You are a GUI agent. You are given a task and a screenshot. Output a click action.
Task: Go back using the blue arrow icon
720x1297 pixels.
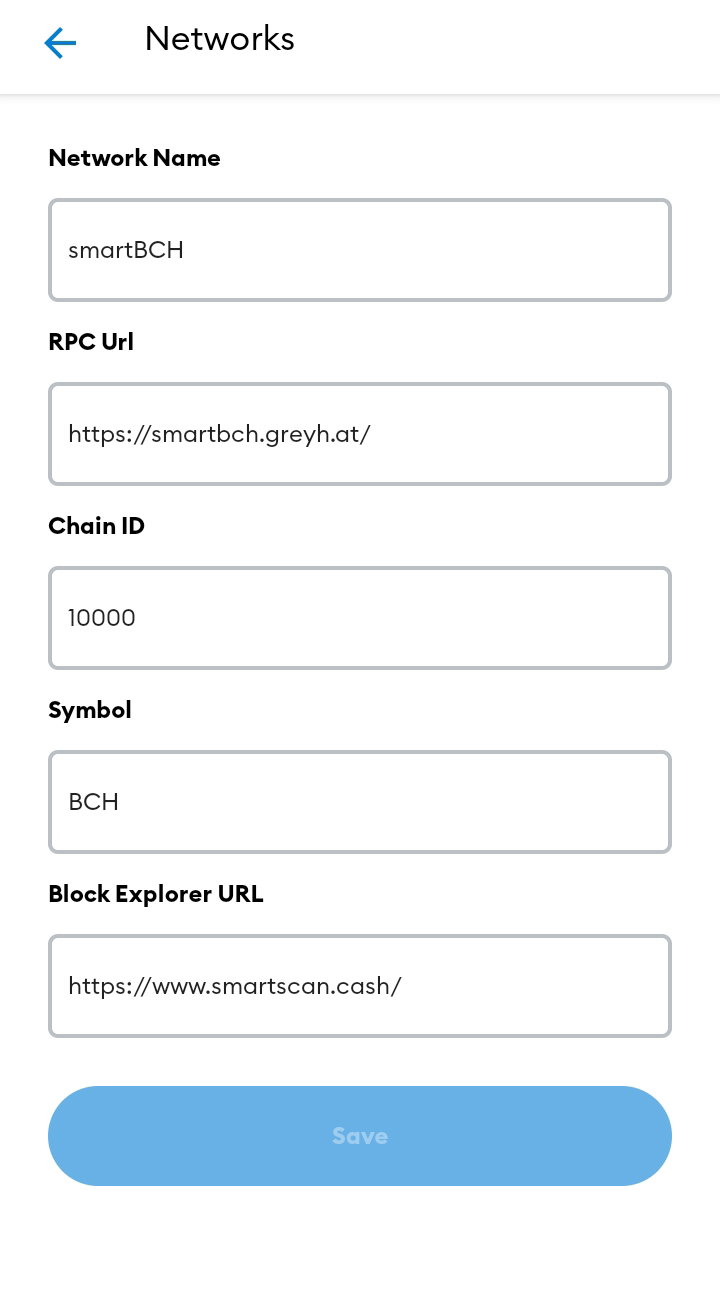[60, 42]
